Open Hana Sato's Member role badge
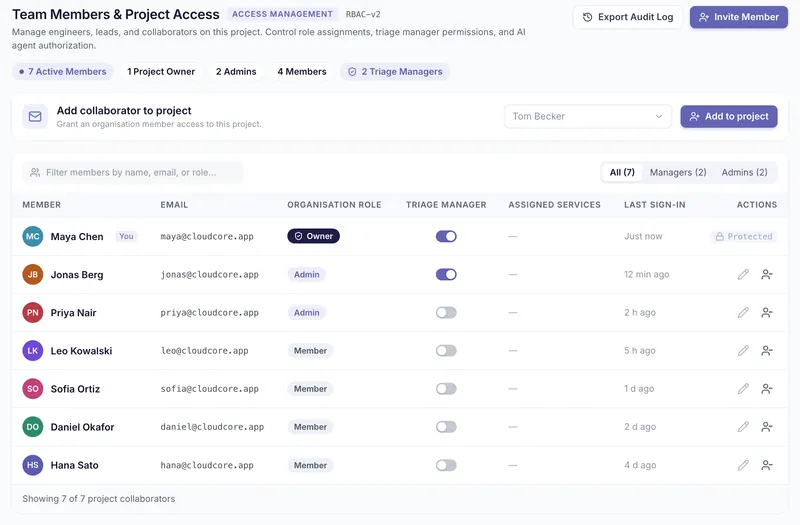The image size is (800, 525). 310,465
